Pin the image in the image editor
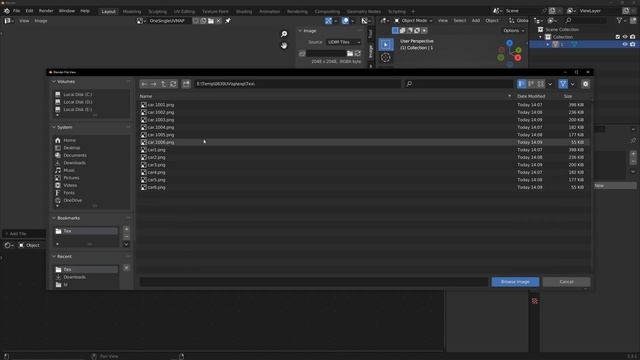 (228, 21)
